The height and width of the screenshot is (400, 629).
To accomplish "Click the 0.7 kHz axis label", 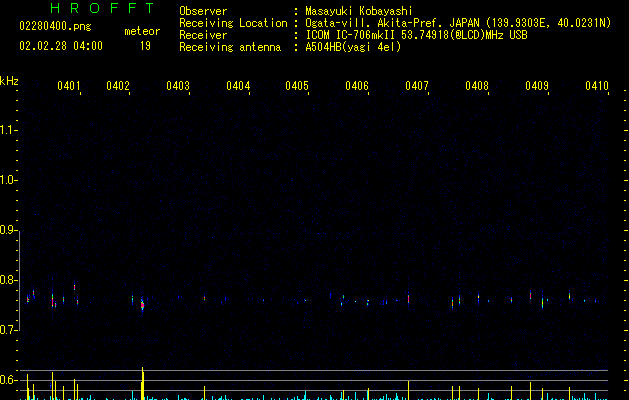I will tap(8, 330).
